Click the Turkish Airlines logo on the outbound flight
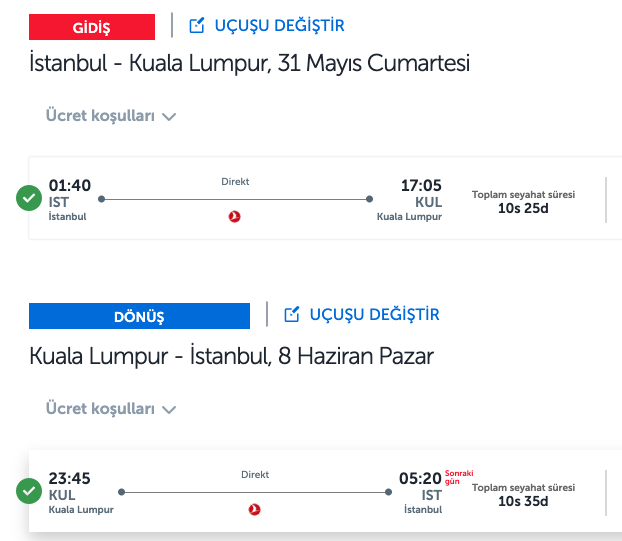The width and height of the screenshot is (622, 541). coord(234,217)
